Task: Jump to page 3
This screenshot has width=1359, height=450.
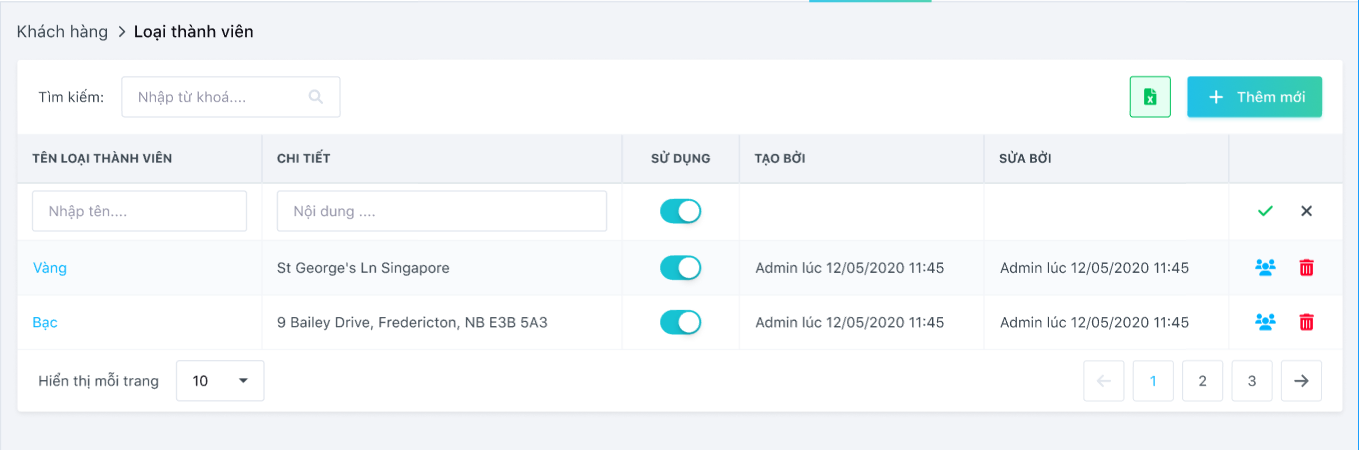Action: point(1252,381)
